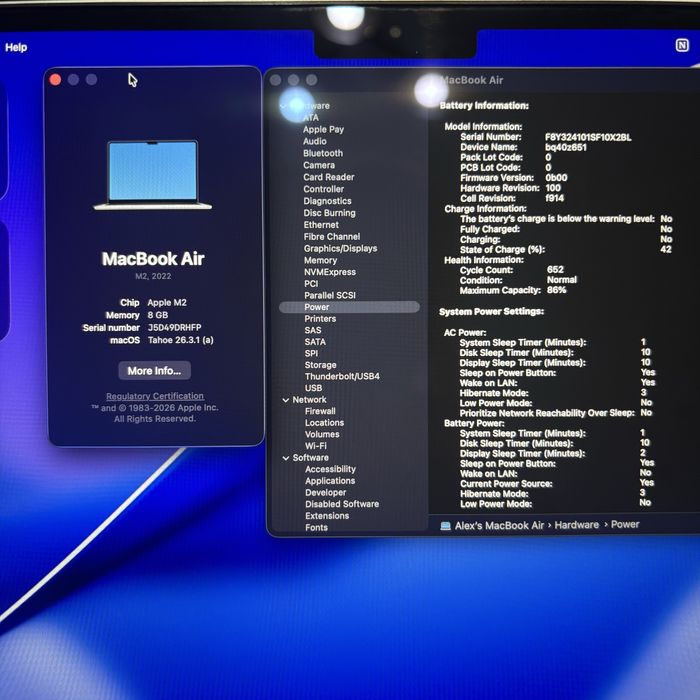Select Volumes under Network
Screen dimensions: 700x700
pos(322,434)
